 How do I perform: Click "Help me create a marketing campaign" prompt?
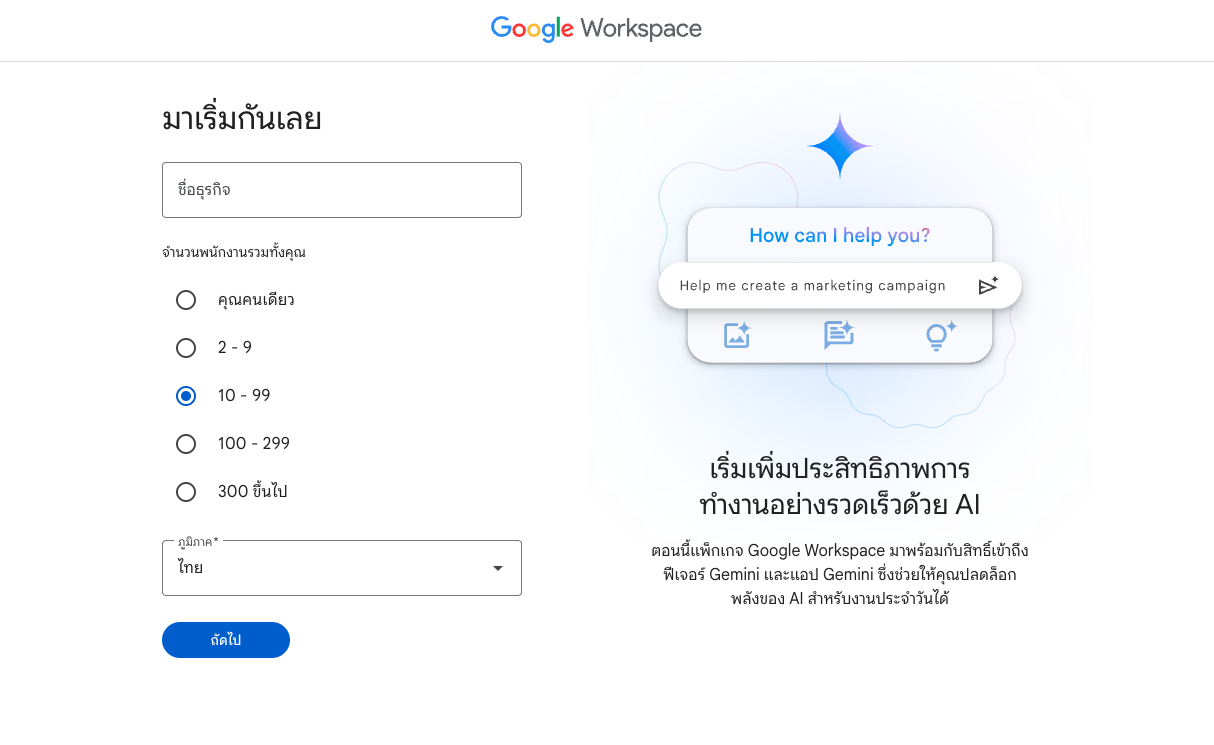click(x=812, y=286)
